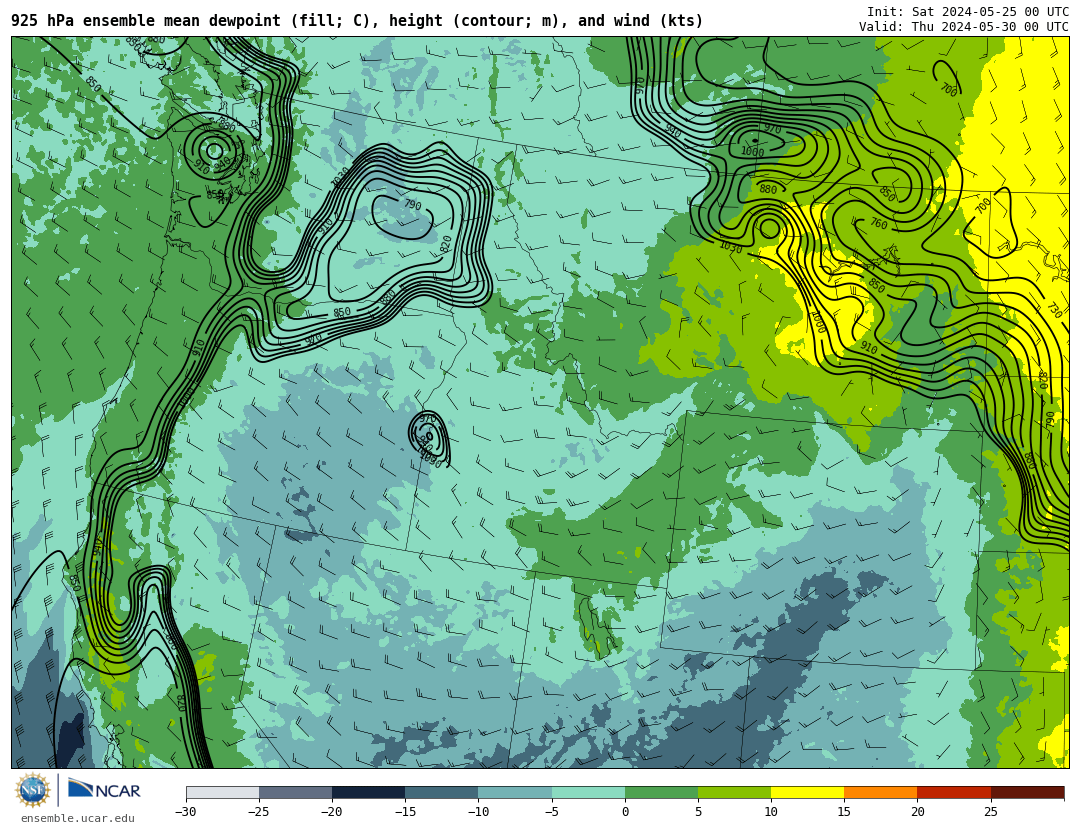Viewport: 1080px width, 831px height.
Task: Click the steel blue -15 to -10 colorbar swatch
Action: [x=442, y=792]
